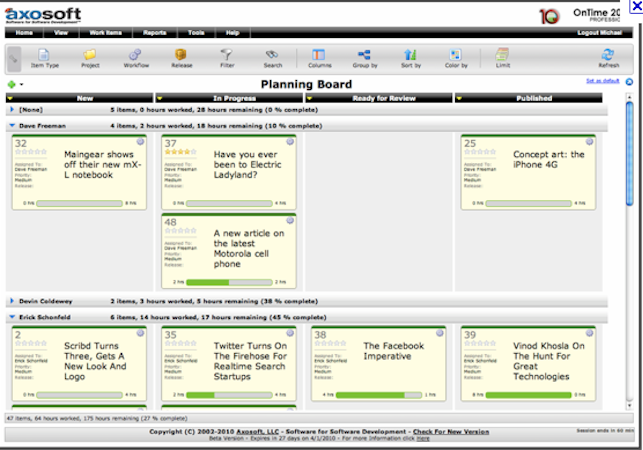Click the beta info 'Here' link
The image size is (643, 450).
(423, 439)
